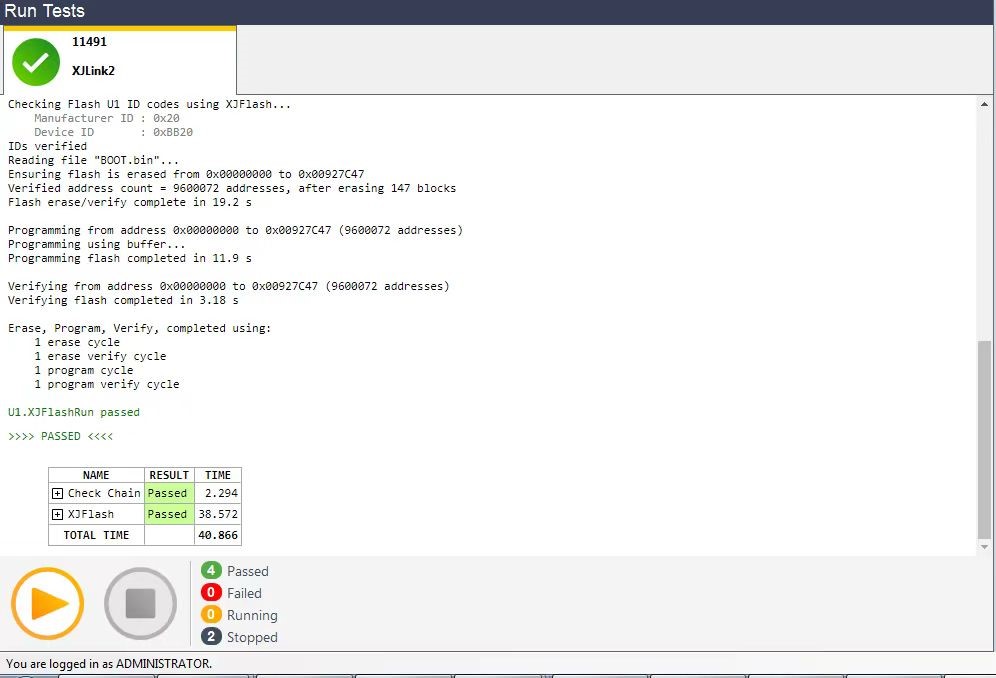Click the 38.572 time cell
This screenshot has width=996, height=678.
218,514
